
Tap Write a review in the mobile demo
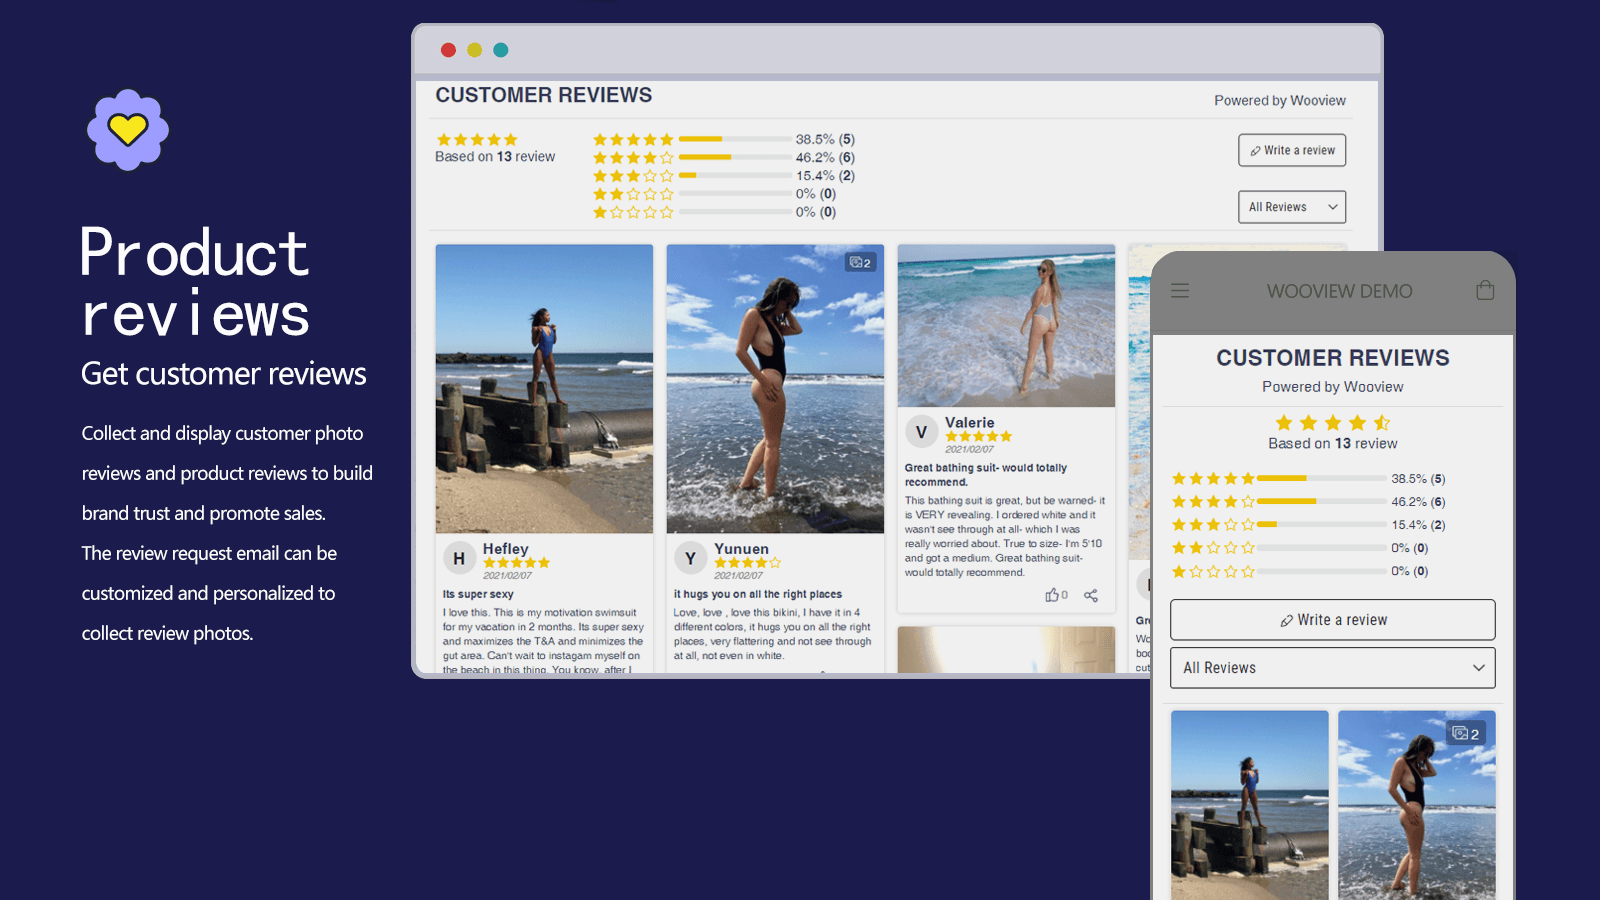(x=1332, y=619)
